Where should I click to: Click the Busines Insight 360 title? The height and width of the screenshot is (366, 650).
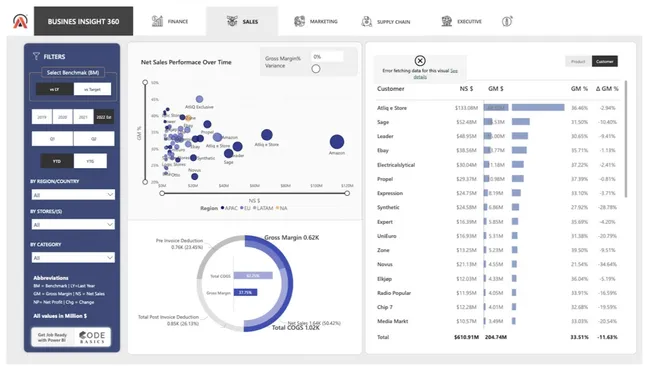coord(83,21)
